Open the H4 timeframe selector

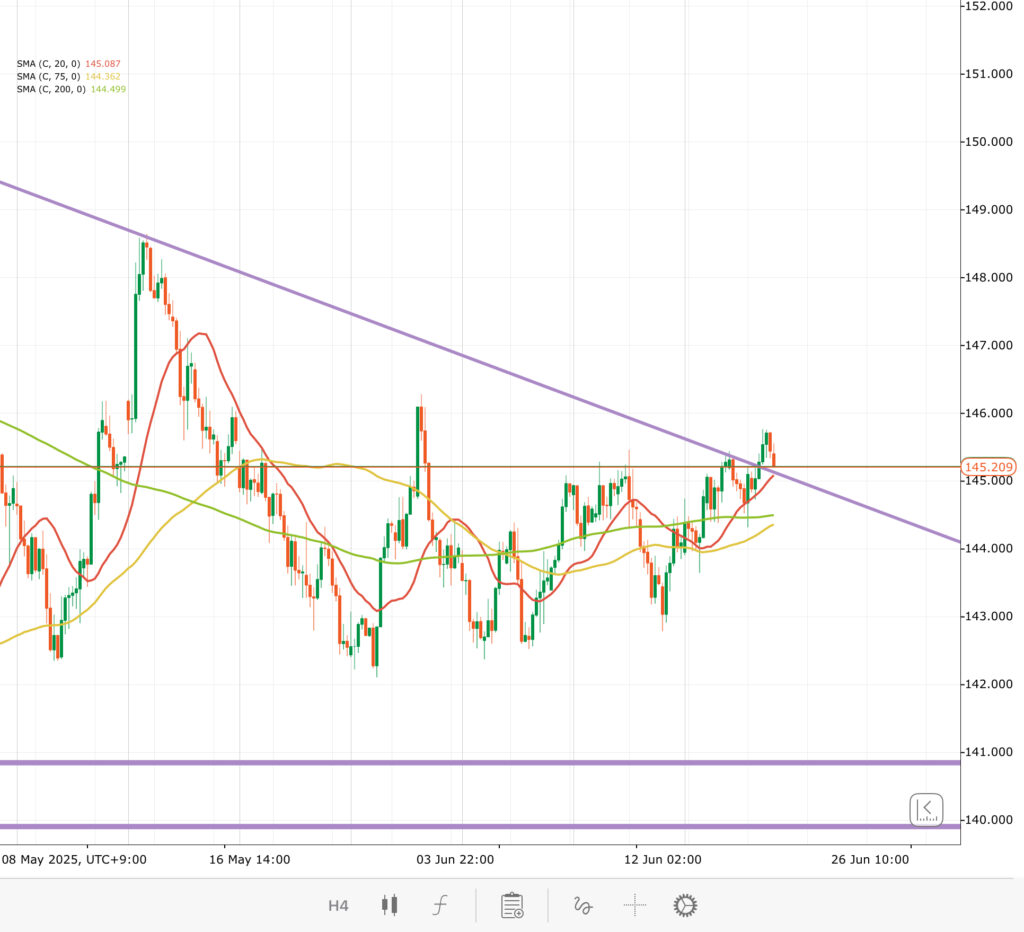click(338, 906)
